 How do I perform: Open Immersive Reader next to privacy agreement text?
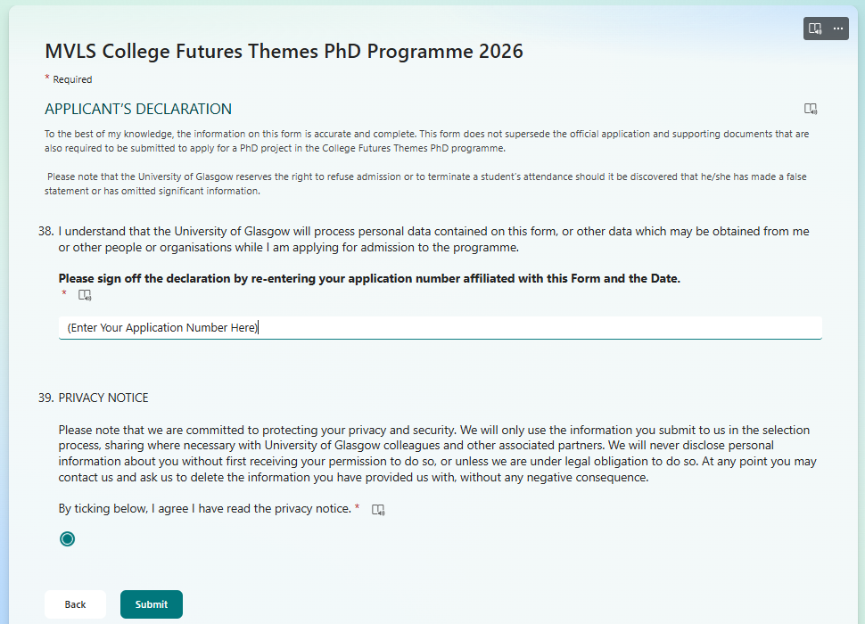coord(378,510)
